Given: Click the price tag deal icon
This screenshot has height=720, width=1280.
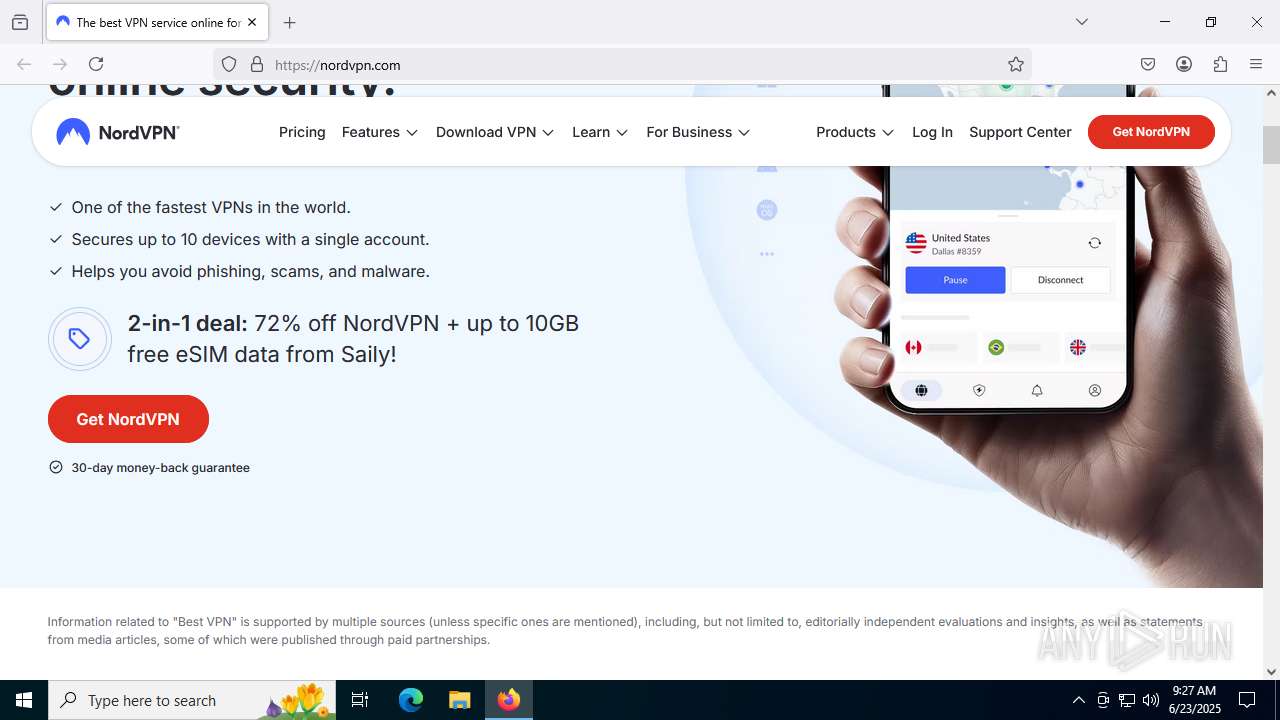Looking at the screenshot, I should coord(80,339).
